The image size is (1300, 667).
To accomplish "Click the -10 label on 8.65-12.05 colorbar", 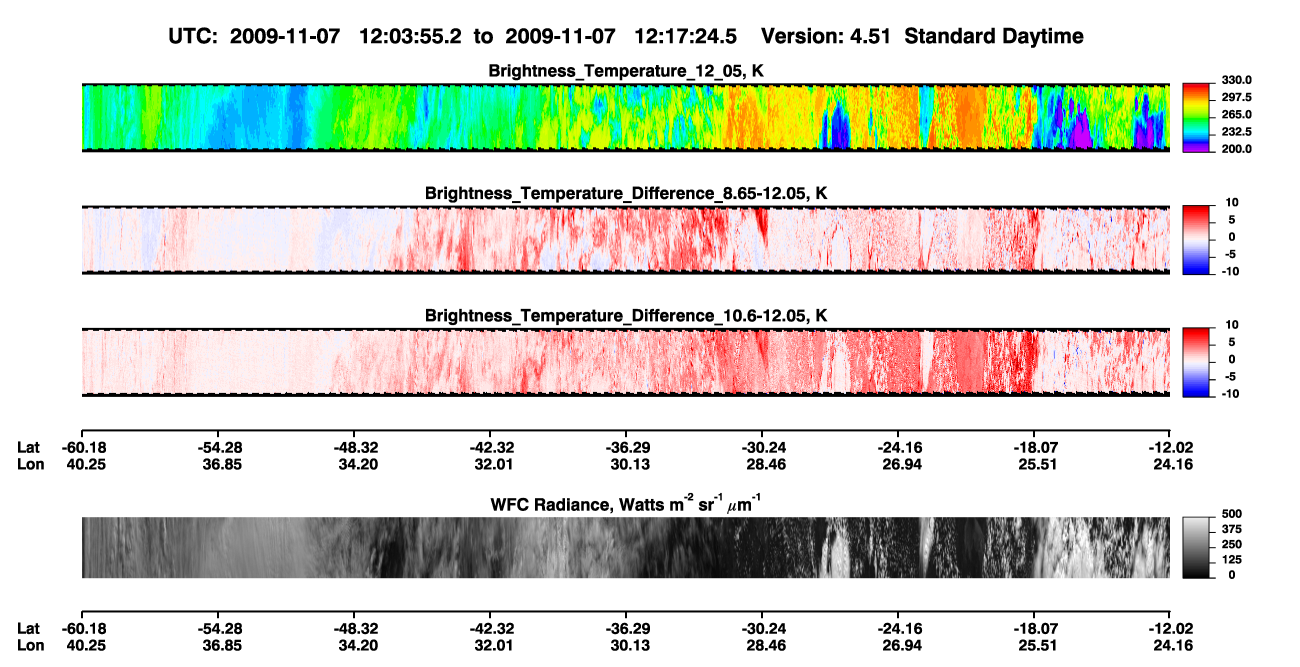I will 1229,272.
